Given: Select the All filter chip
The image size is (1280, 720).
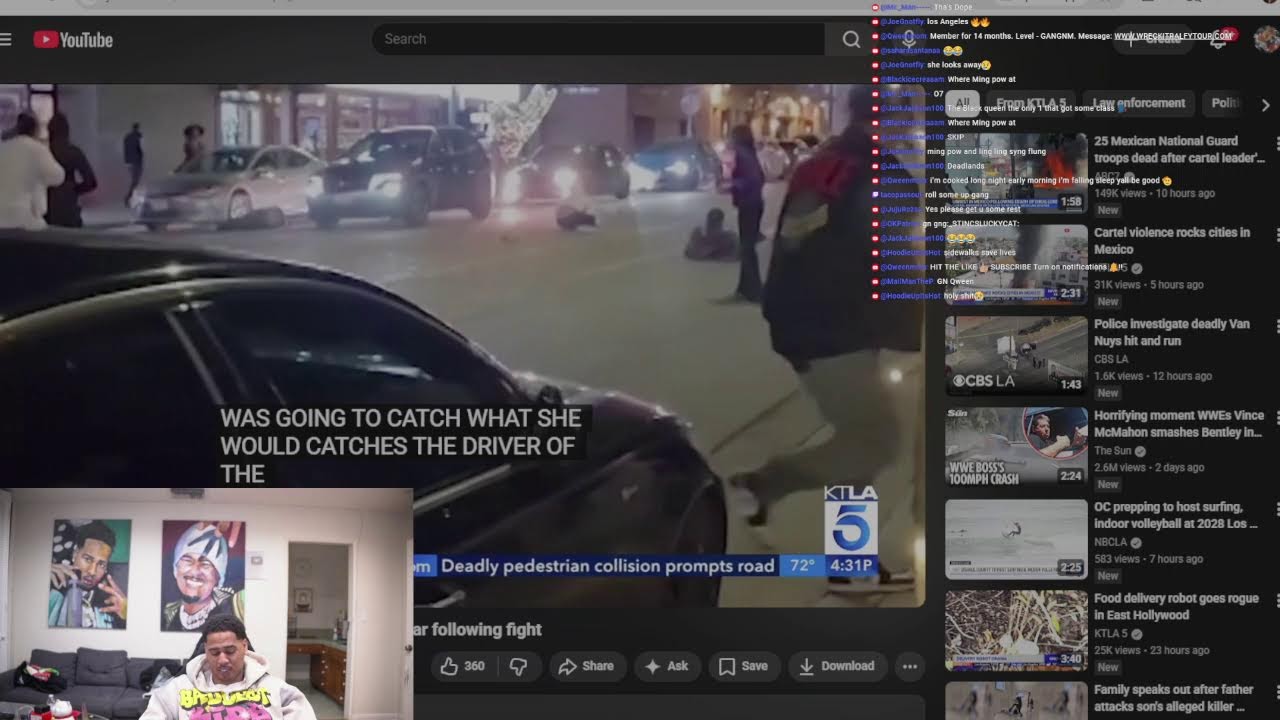Looking at the screenshot, I should 962,103.
